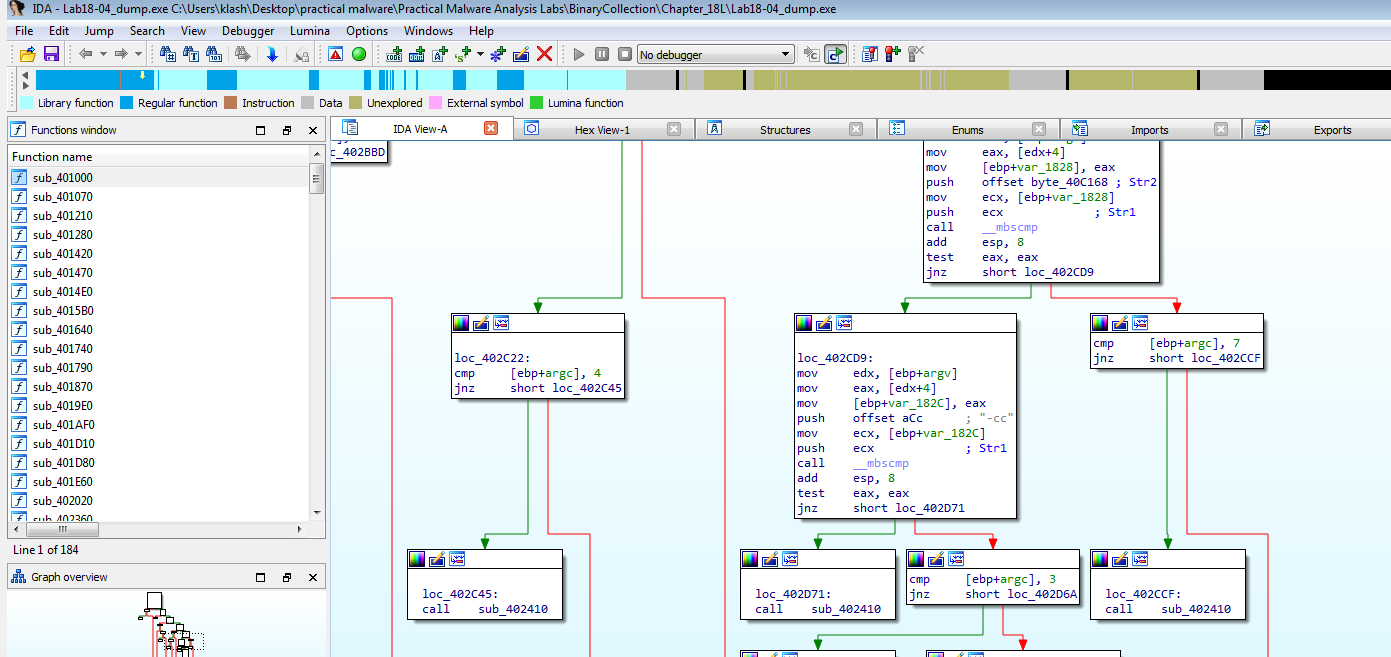The image size is (1391, 657).
Task: Click the binoculars text search icon
Action: coord(191,54)
